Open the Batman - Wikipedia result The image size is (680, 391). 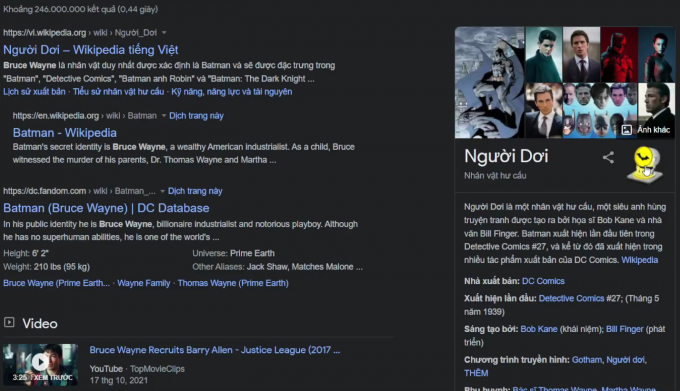click(x=65, y=133)
